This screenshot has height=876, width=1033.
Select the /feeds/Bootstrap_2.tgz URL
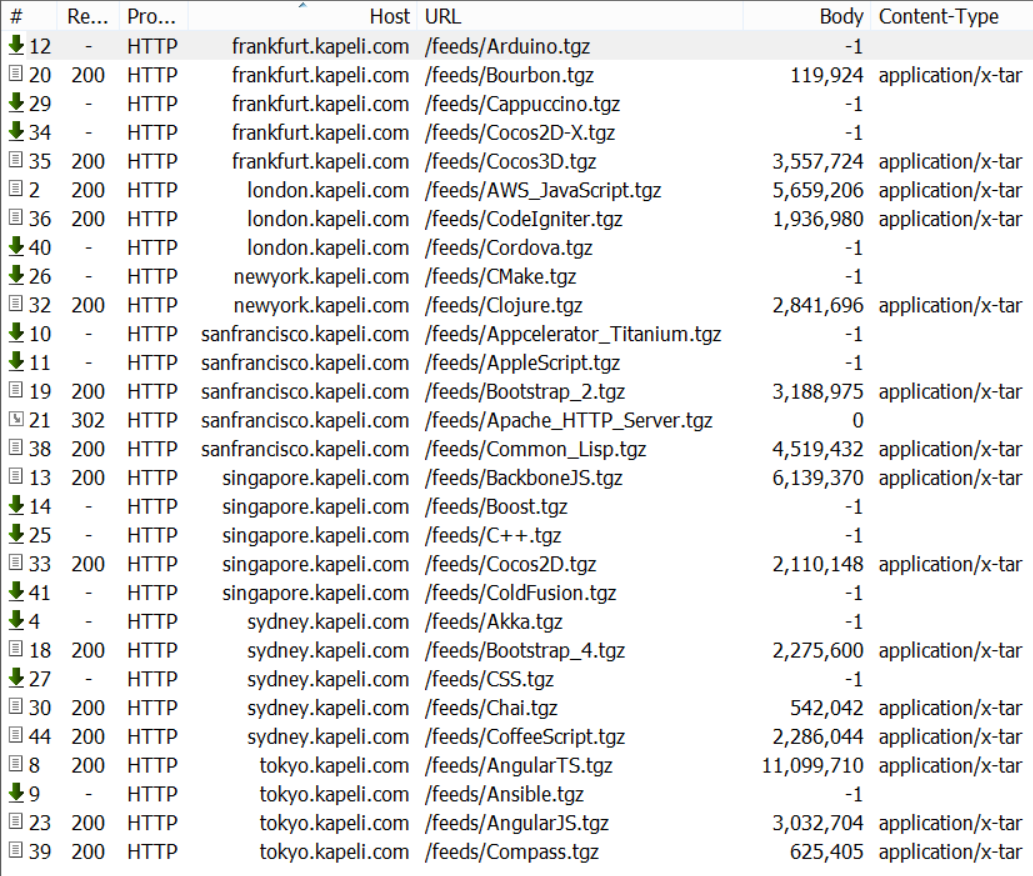point(525,391)
